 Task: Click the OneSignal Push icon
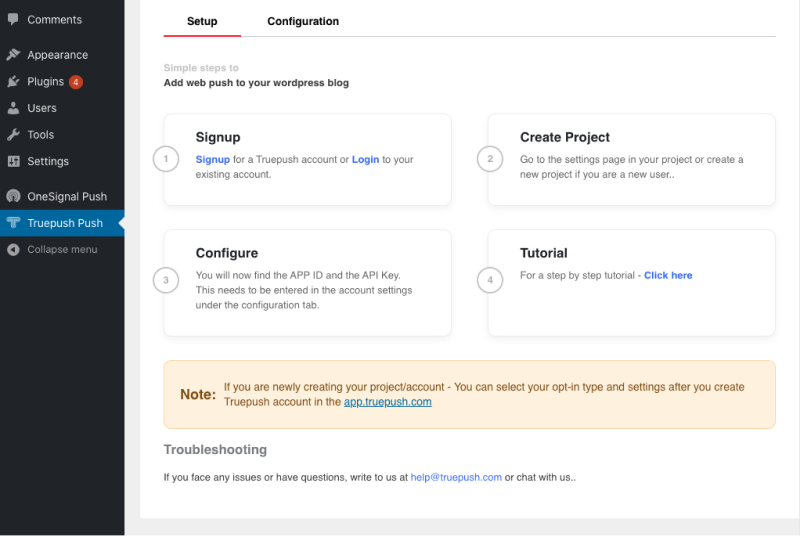(x=13, y=196)
